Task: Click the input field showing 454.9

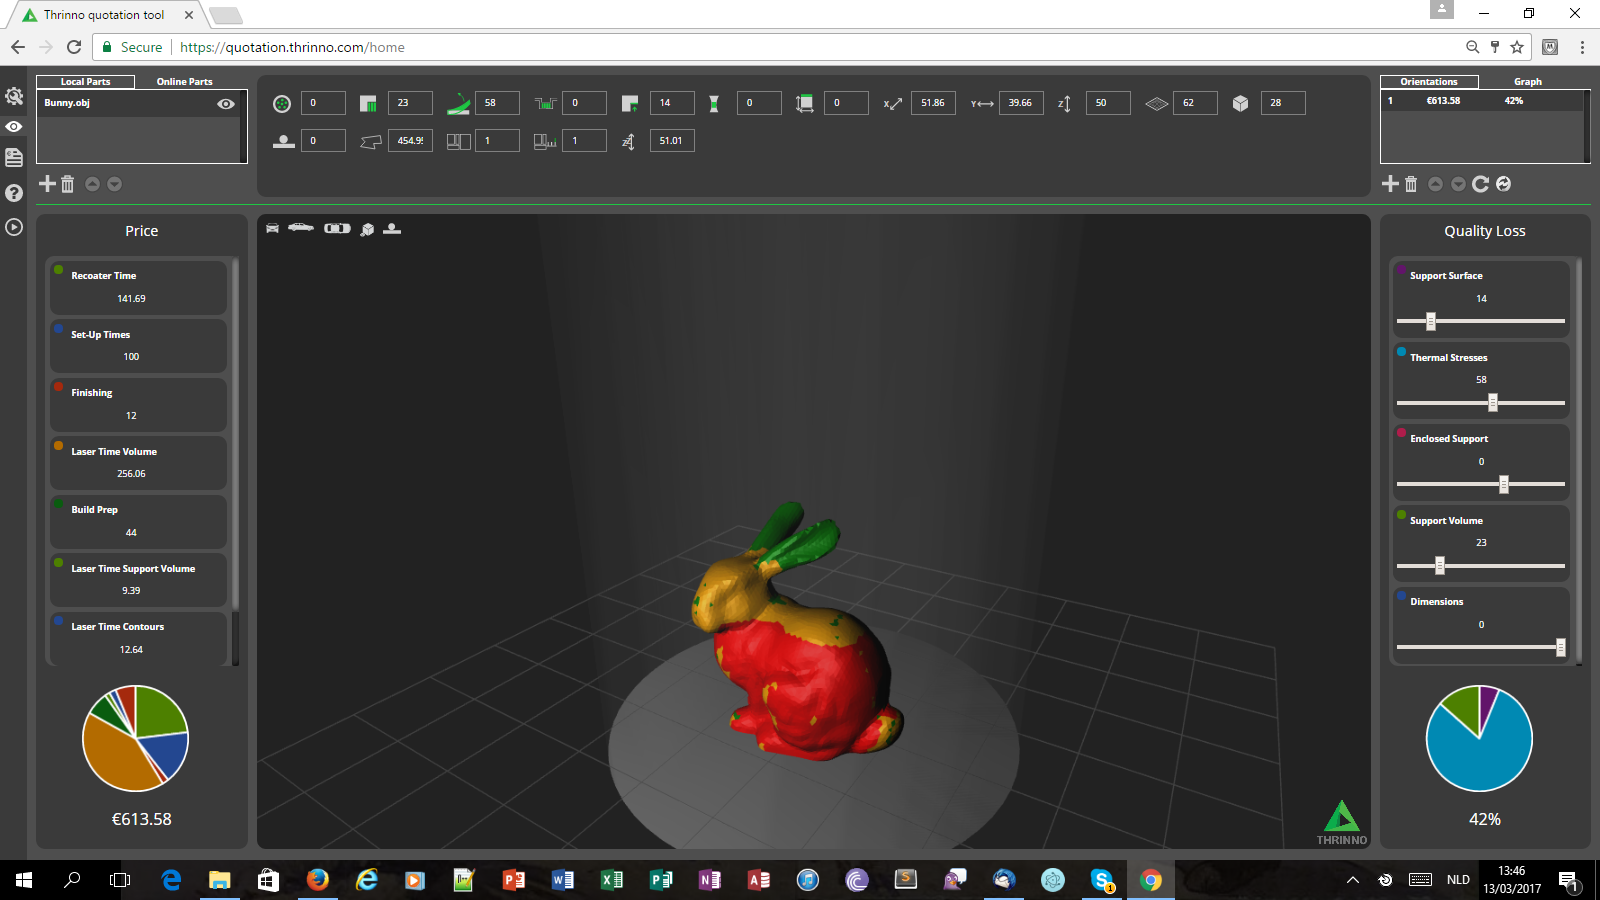Action: click(410, 141)
